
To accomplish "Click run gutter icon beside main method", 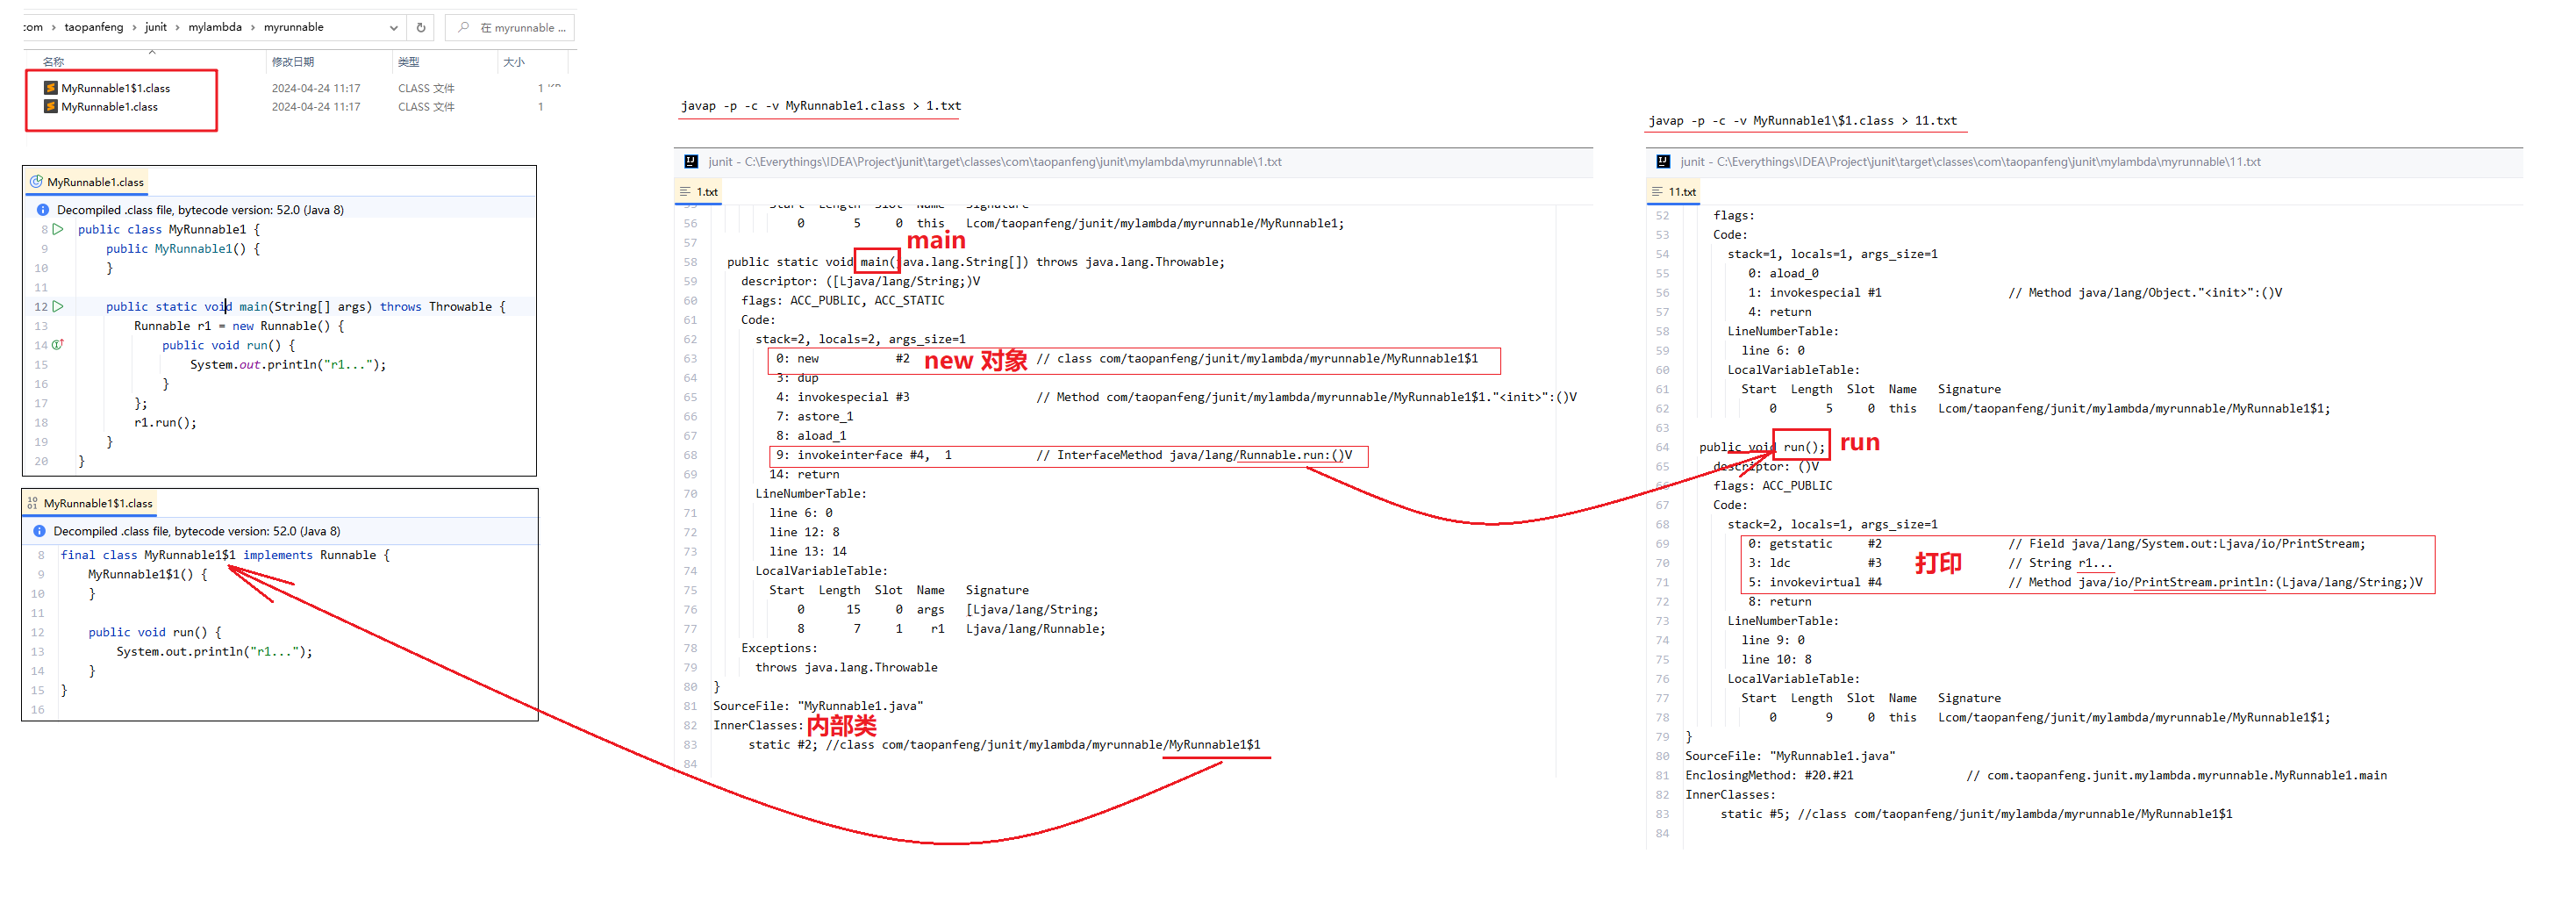I will [x=58, y=306].
